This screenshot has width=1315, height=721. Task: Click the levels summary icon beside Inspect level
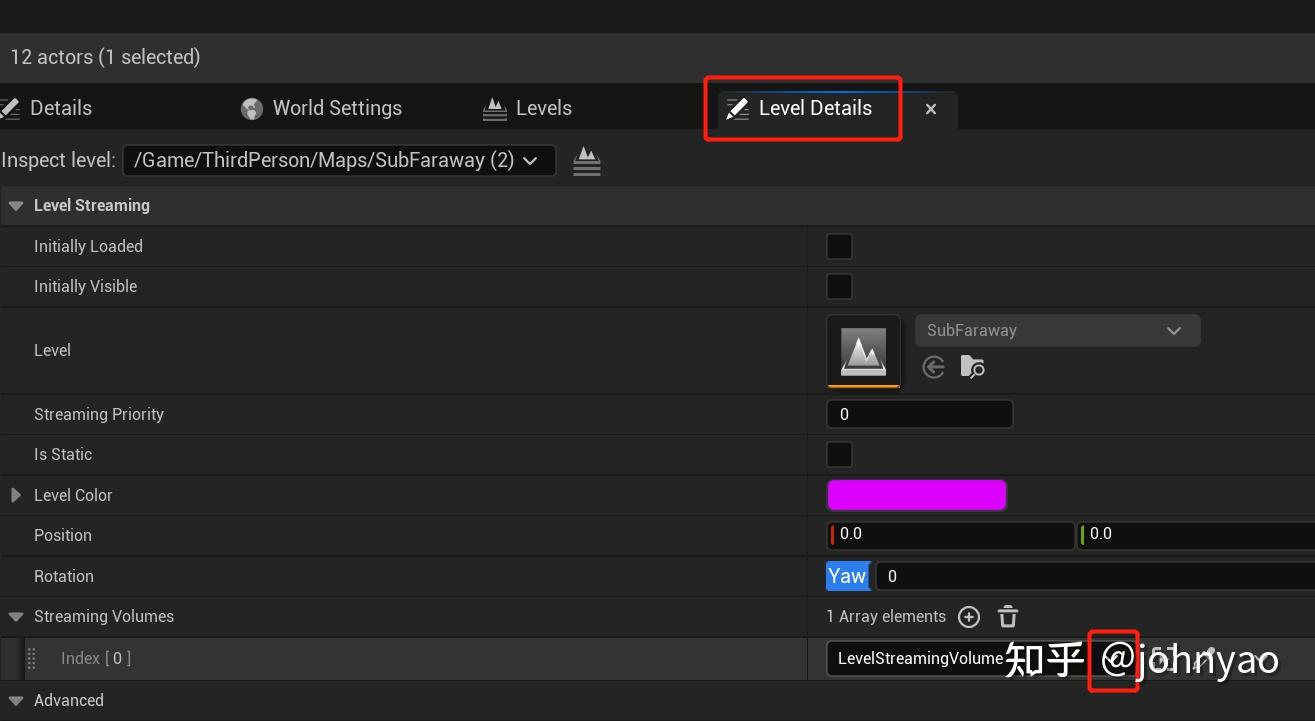[587, 160]
